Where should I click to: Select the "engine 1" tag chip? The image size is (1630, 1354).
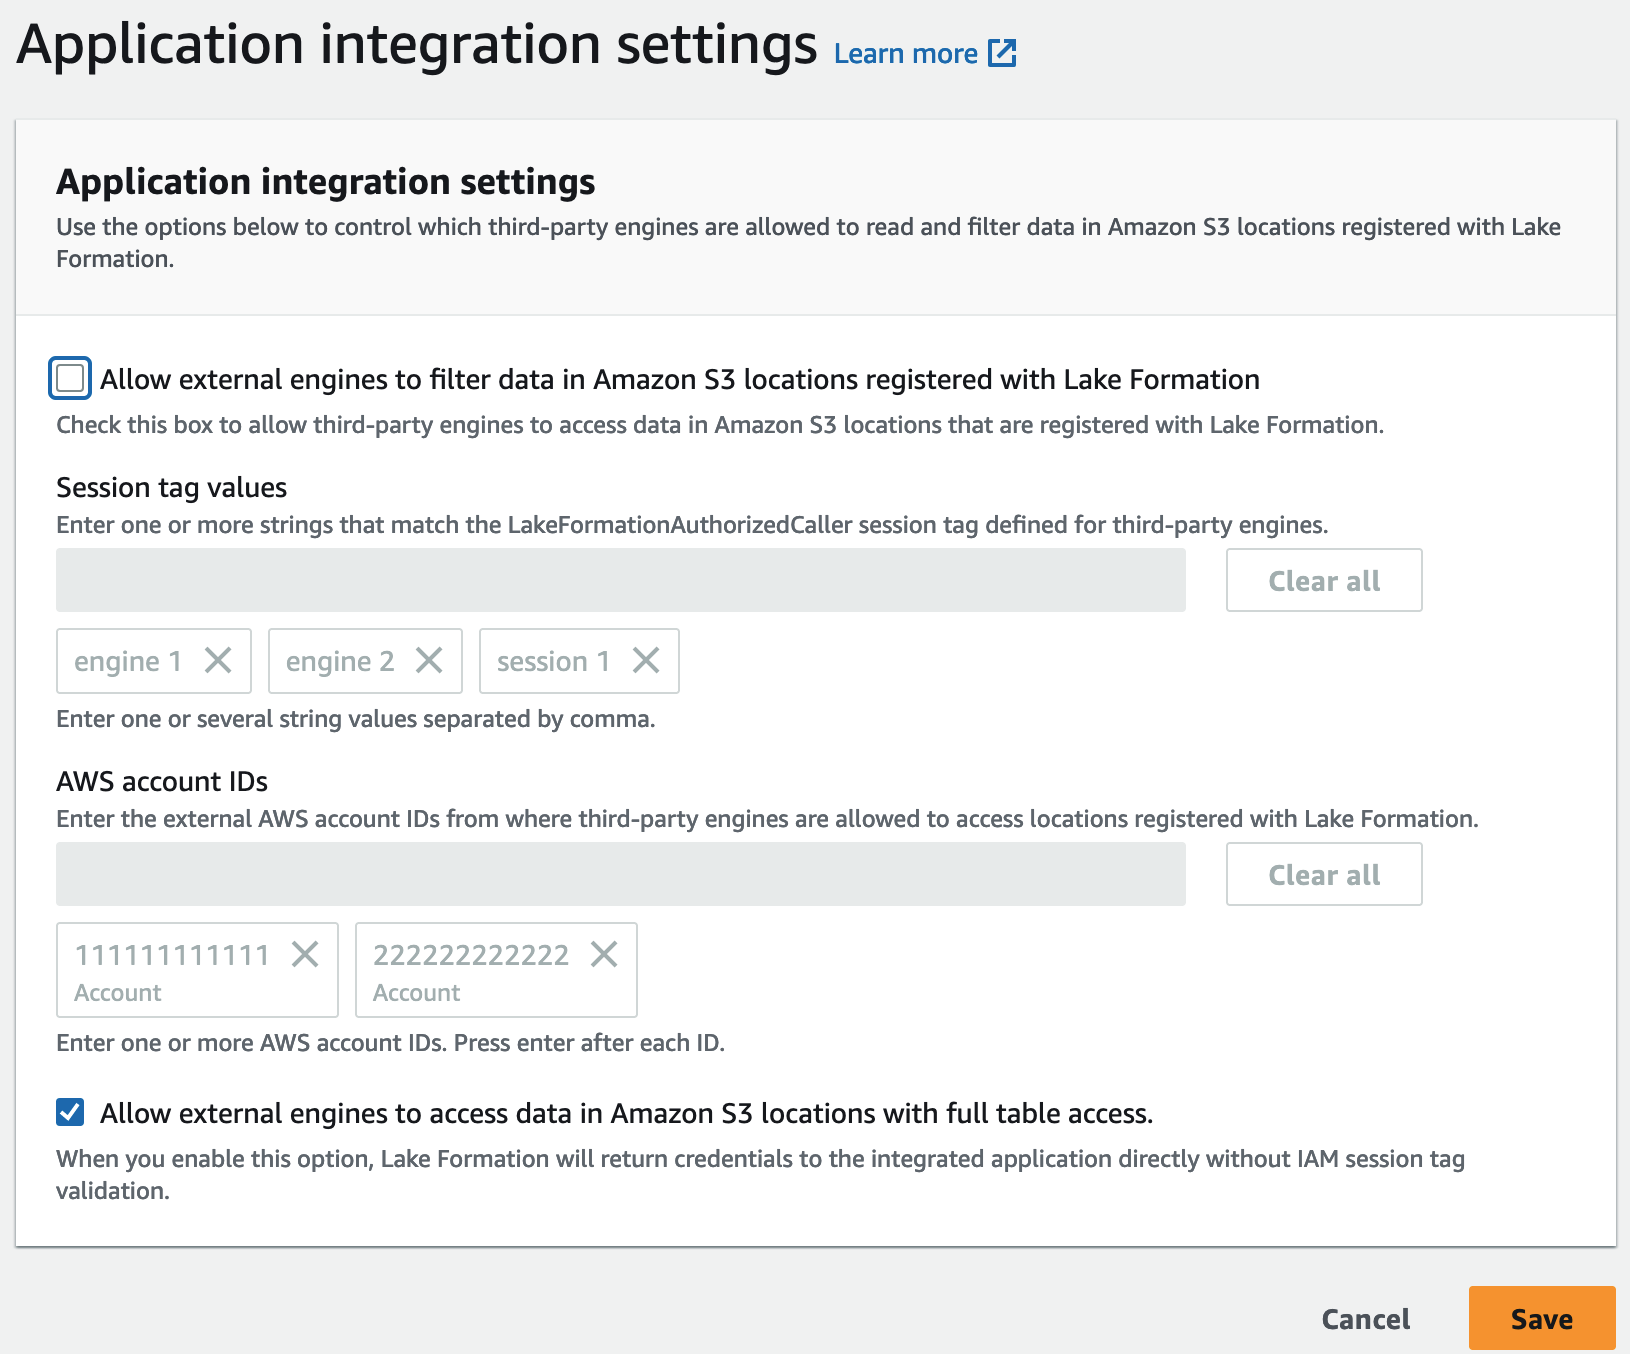(130, 660)
